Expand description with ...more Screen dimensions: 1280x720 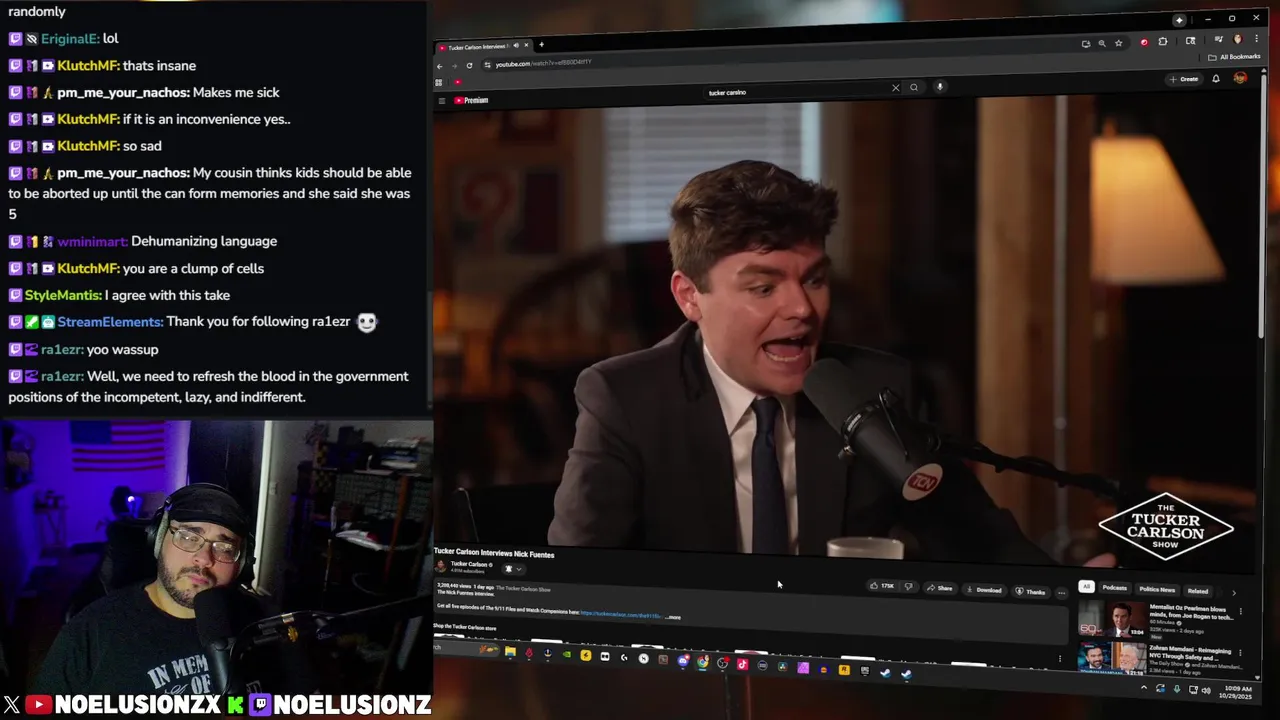click(x=673, y=617)
